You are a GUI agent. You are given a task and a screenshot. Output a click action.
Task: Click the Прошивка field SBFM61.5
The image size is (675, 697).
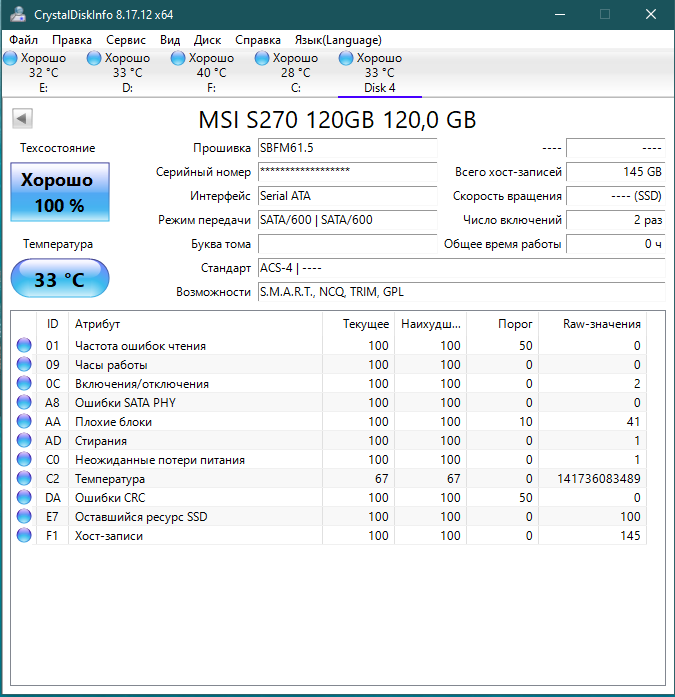tap(347, 148)
